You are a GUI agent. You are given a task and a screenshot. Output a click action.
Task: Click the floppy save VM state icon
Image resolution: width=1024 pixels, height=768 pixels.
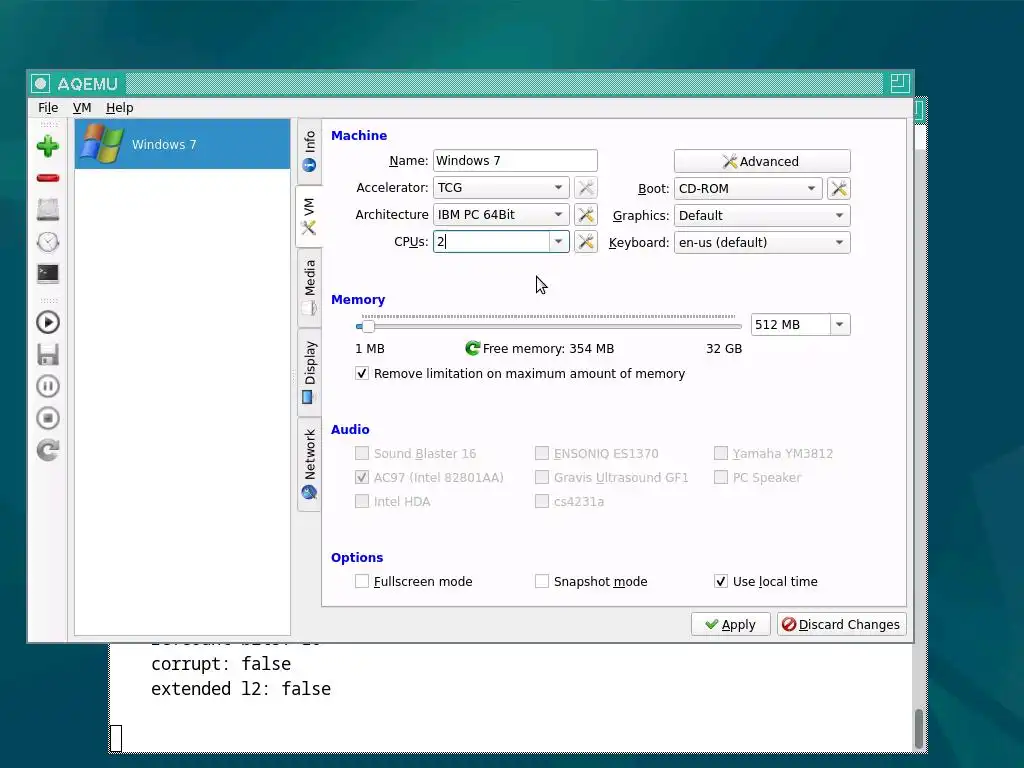pos(48,355)
